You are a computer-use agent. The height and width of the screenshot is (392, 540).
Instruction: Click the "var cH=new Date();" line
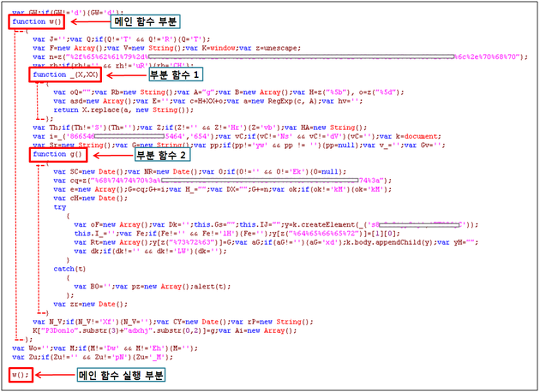tap(90, 198)
